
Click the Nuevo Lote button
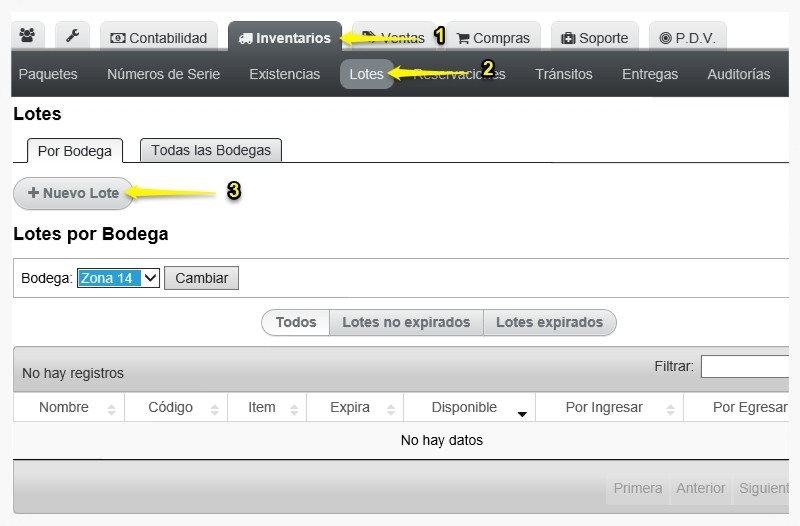(x=73, y=193)
